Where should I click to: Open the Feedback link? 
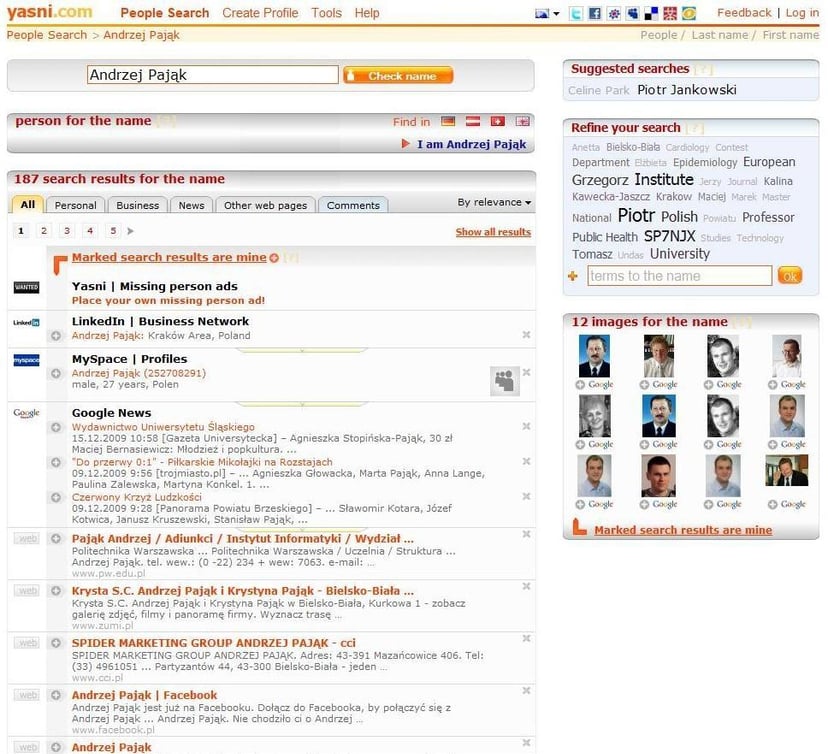pyautogui.click(x=744, y=13)
